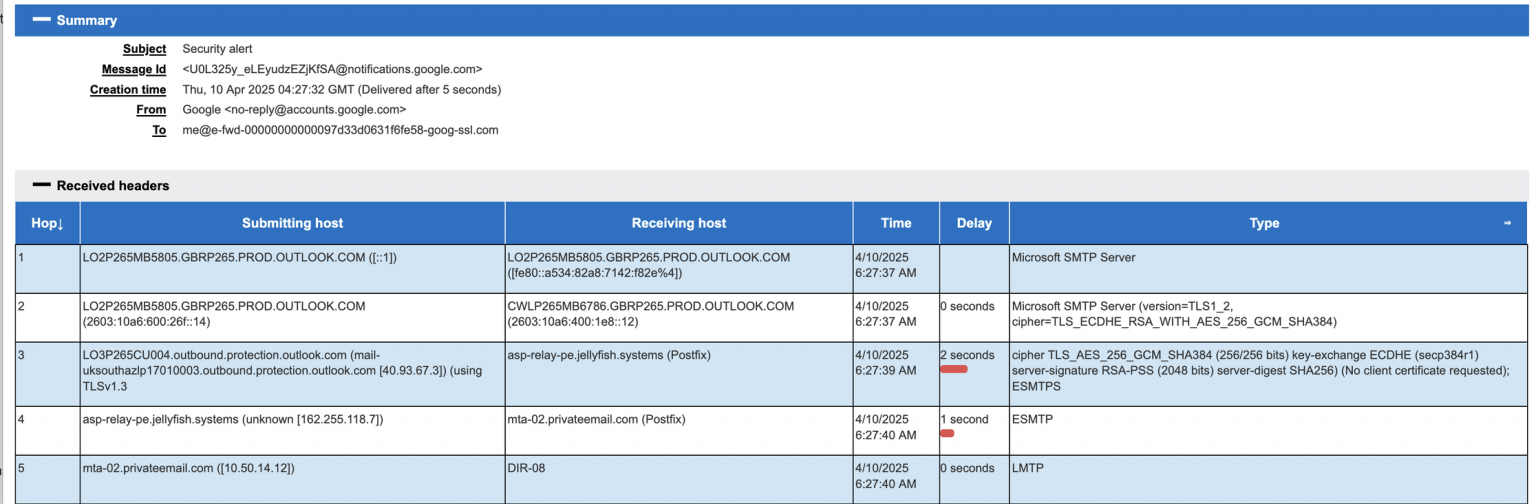Viewport: 1536px width, 504px height.
Task: Click hop 5 submitting host with 10.50.14.12
Action: click(x=188, y=467)
